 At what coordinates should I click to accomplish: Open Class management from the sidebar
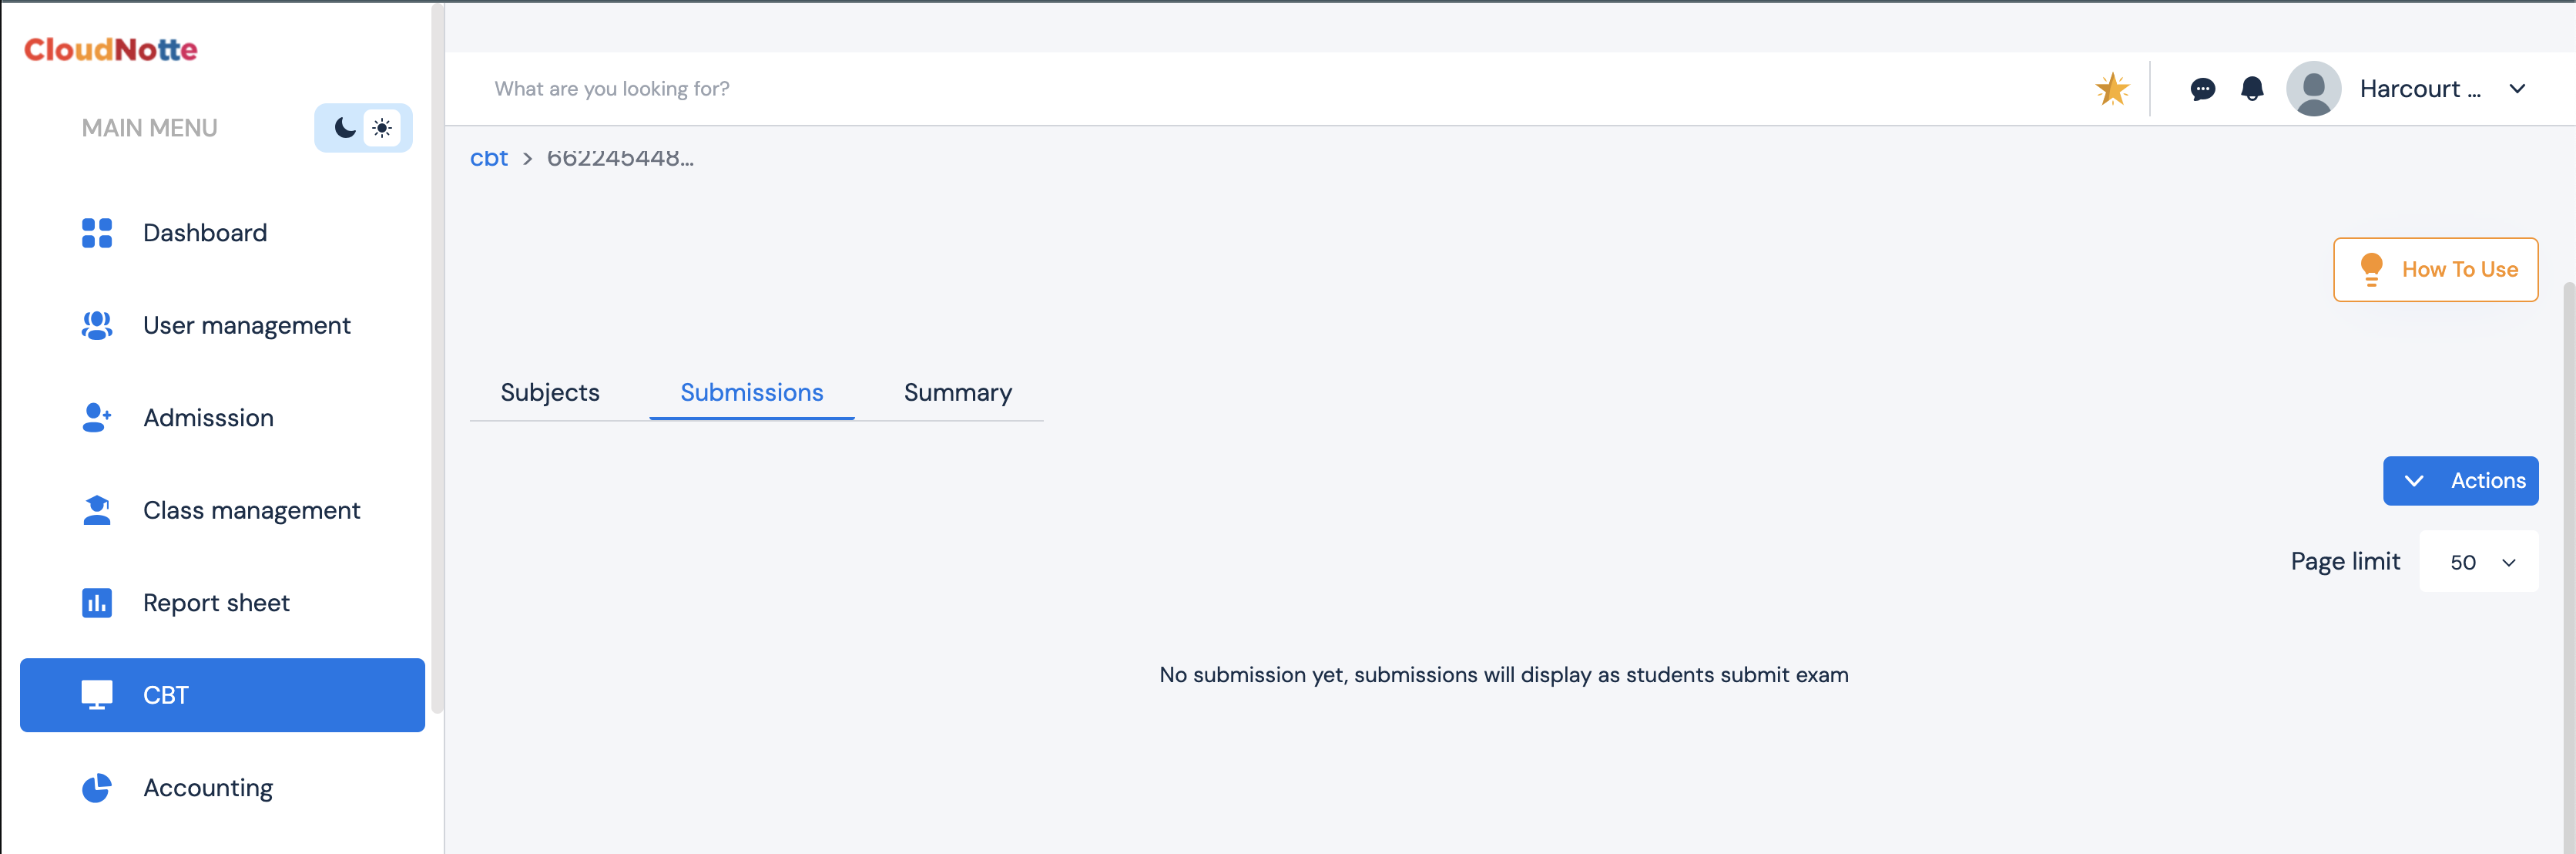(x=251, y=511)
